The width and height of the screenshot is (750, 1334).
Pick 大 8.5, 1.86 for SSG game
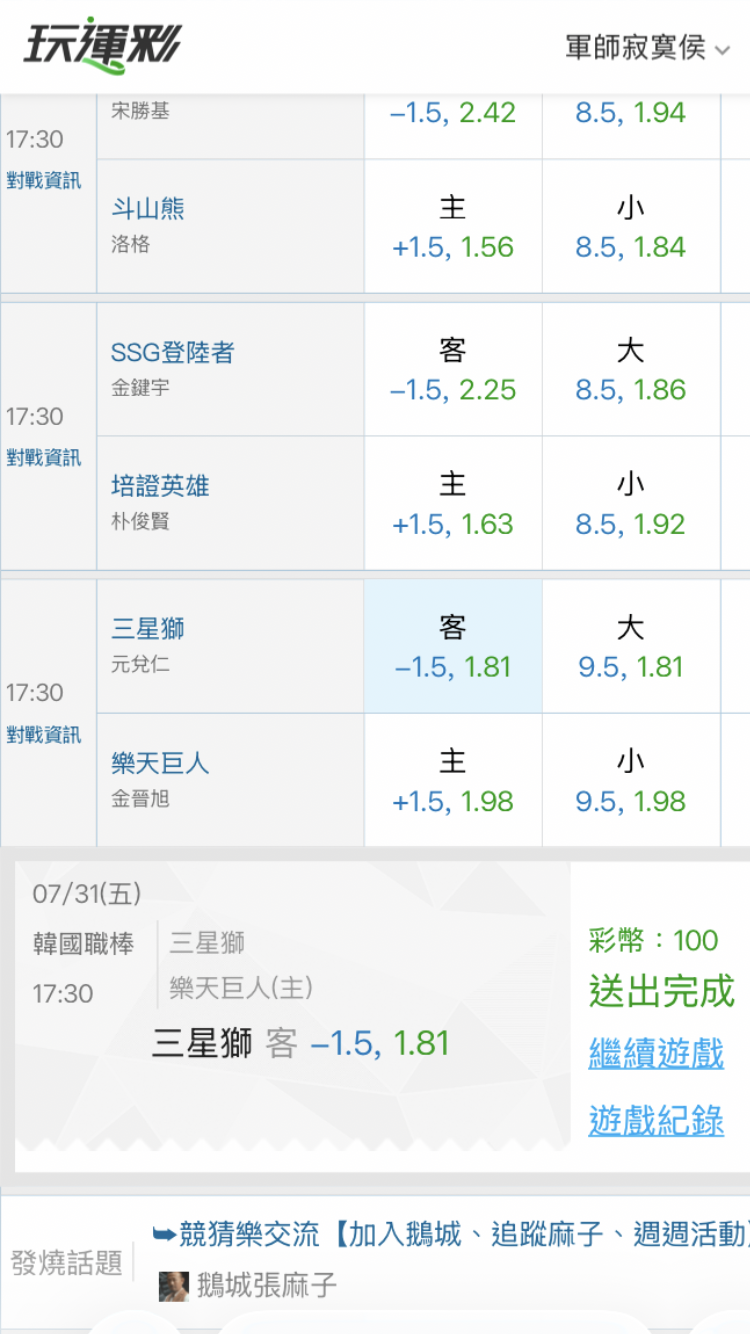[631, 369]
